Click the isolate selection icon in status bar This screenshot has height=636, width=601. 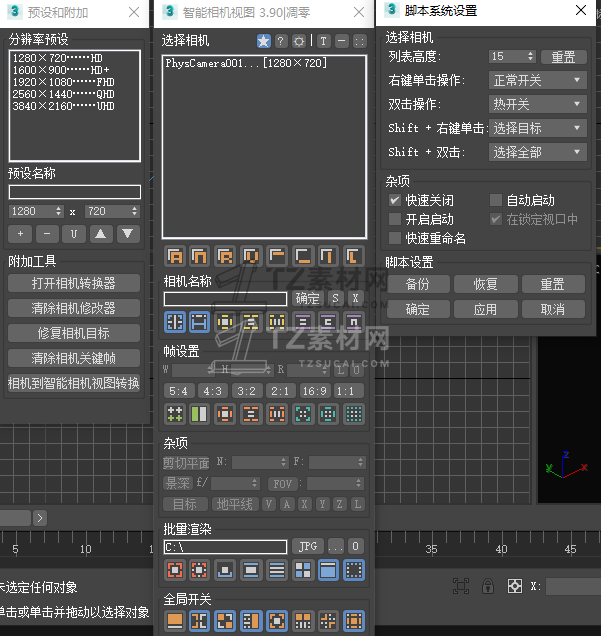coord(461,586)
